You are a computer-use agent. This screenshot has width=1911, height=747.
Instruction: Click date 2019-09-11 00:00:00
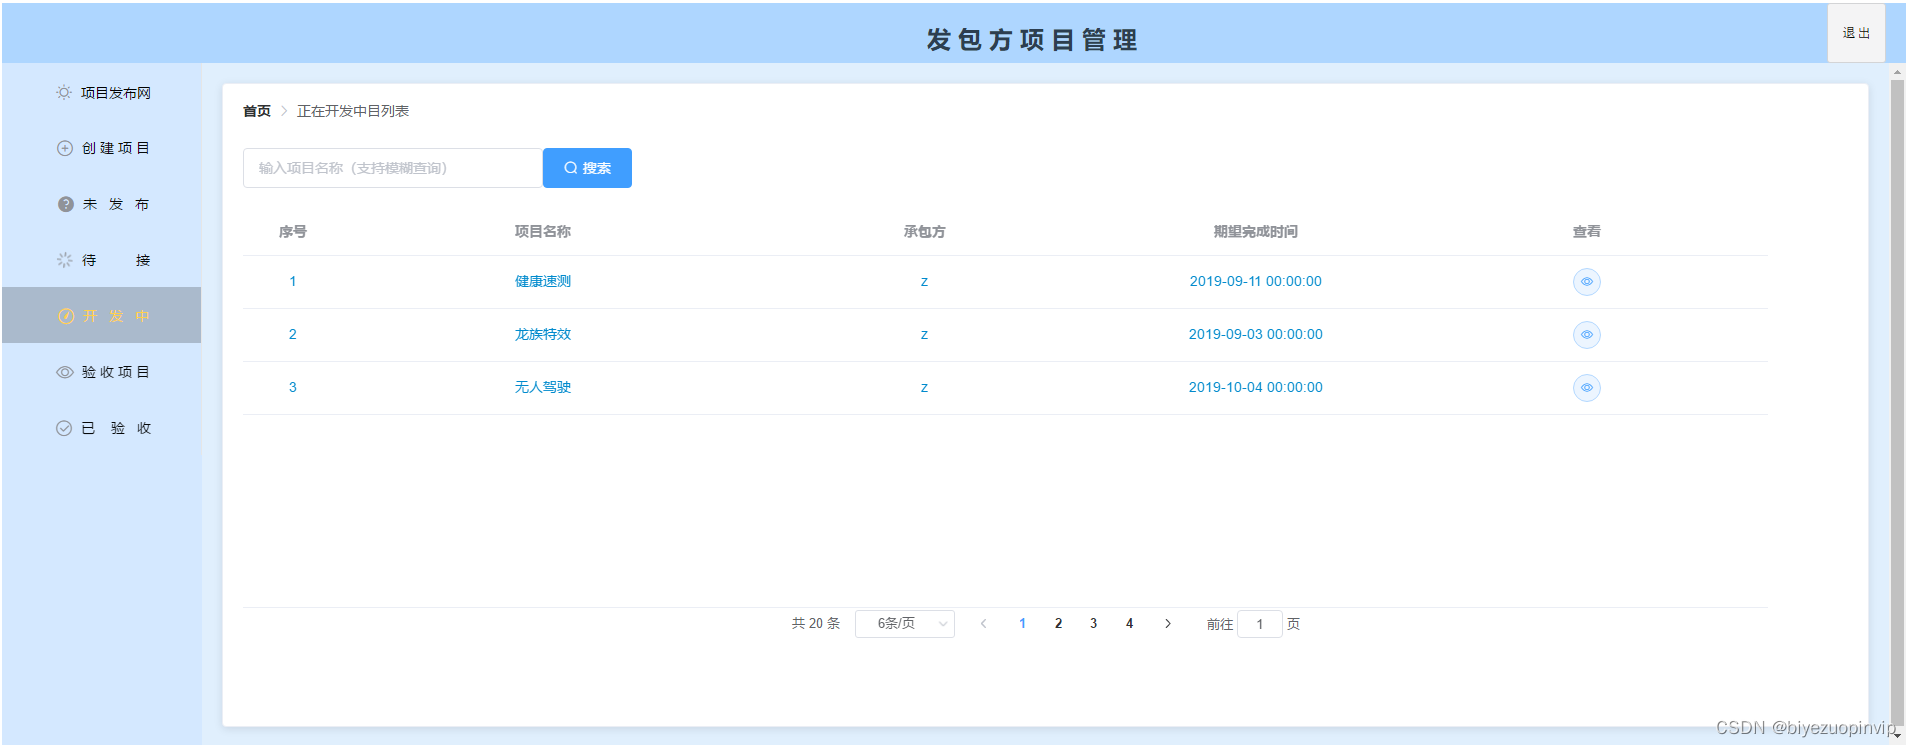coord(1256,282)
